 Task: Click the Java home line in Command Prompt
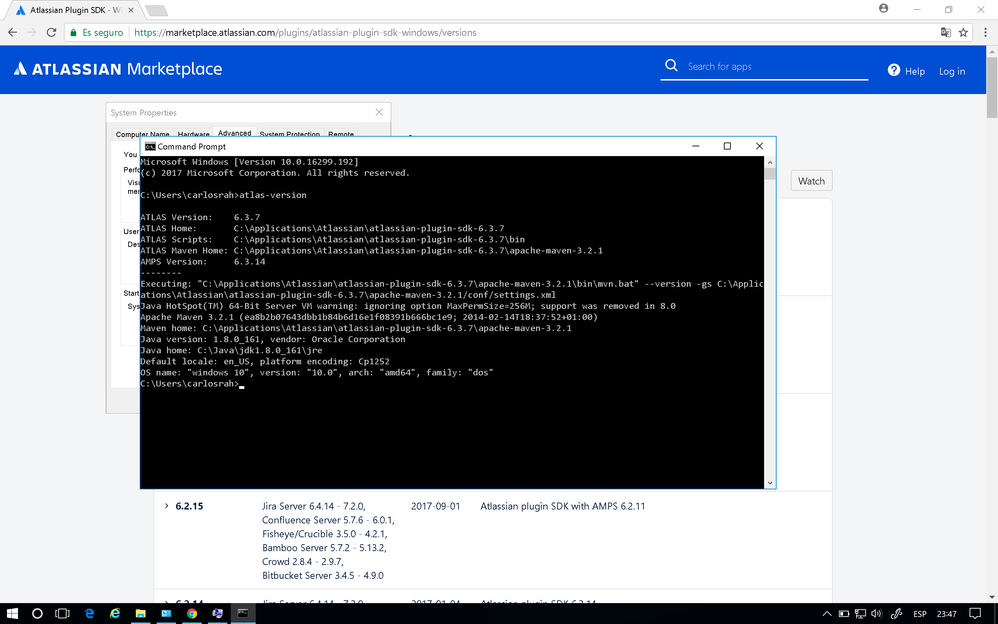click(231, 350)
